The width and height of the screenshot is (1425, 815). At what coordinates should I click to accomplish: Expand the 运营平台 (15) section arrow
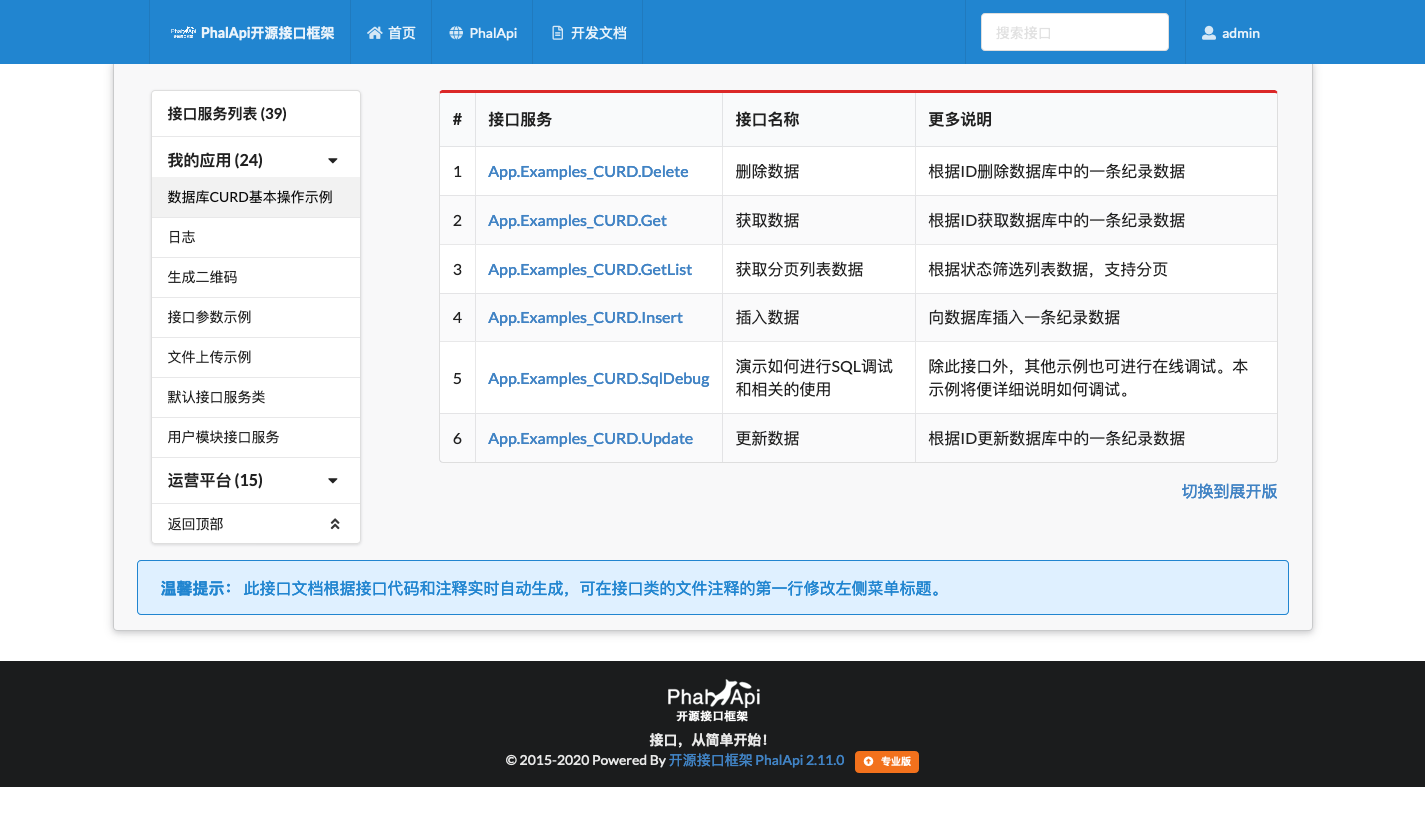click(x=333, y=481)
